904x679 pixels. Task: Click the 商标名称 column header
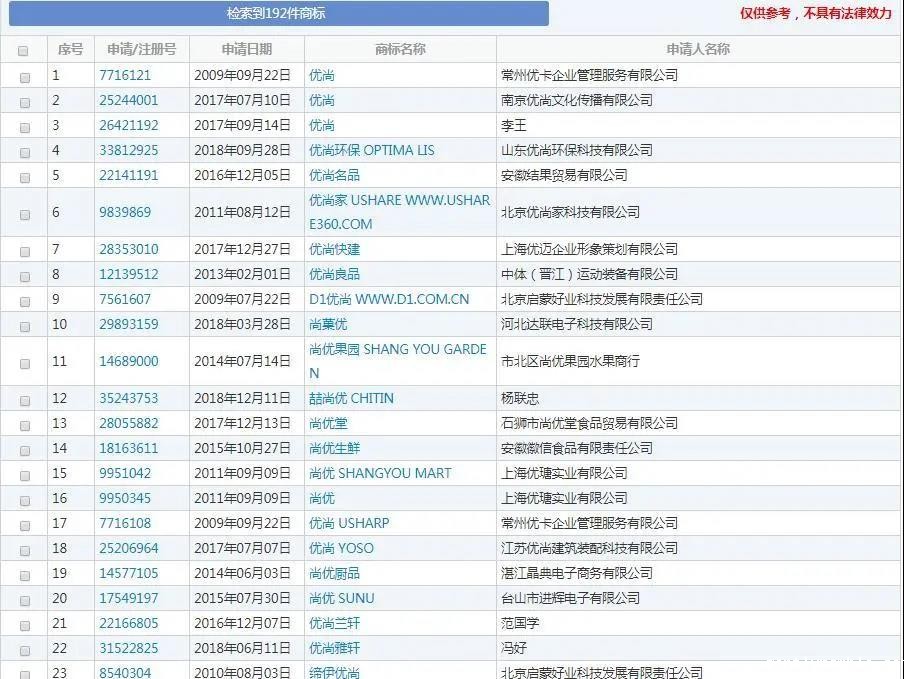[400, 49]
